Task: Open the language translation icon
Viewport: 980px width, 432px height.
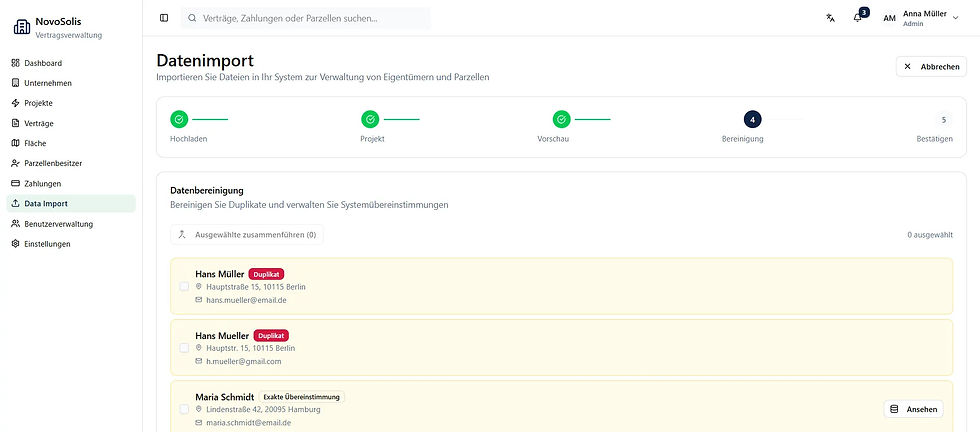Action: pyautogui.click(x=830, y=18)
